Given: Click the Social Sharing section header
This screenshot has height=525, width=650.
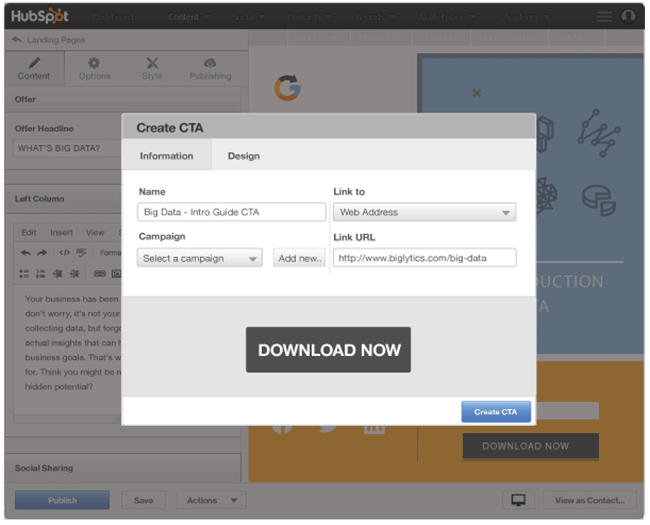Looking at the screenshot, I should (x=123, y=468).
